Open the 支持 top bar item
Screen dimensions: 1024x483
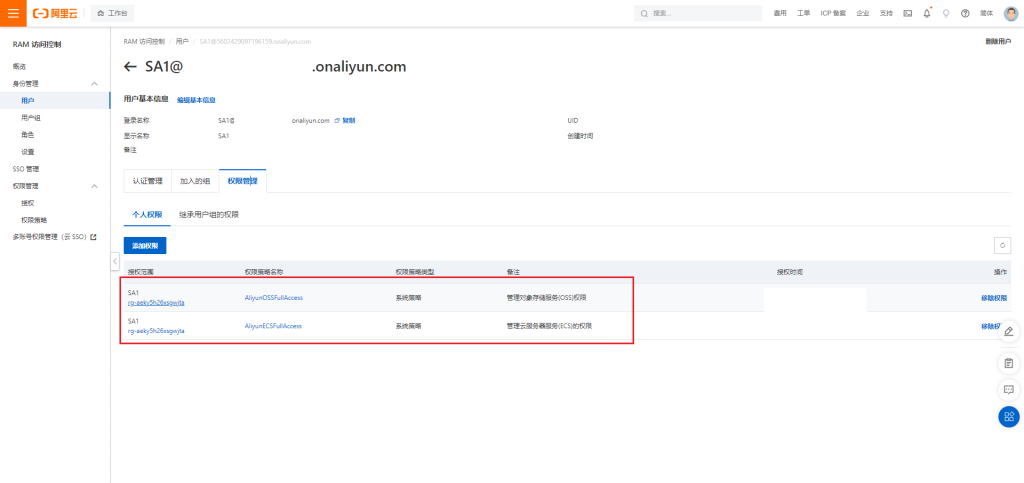pyautogui.click(x=886, y=13)
